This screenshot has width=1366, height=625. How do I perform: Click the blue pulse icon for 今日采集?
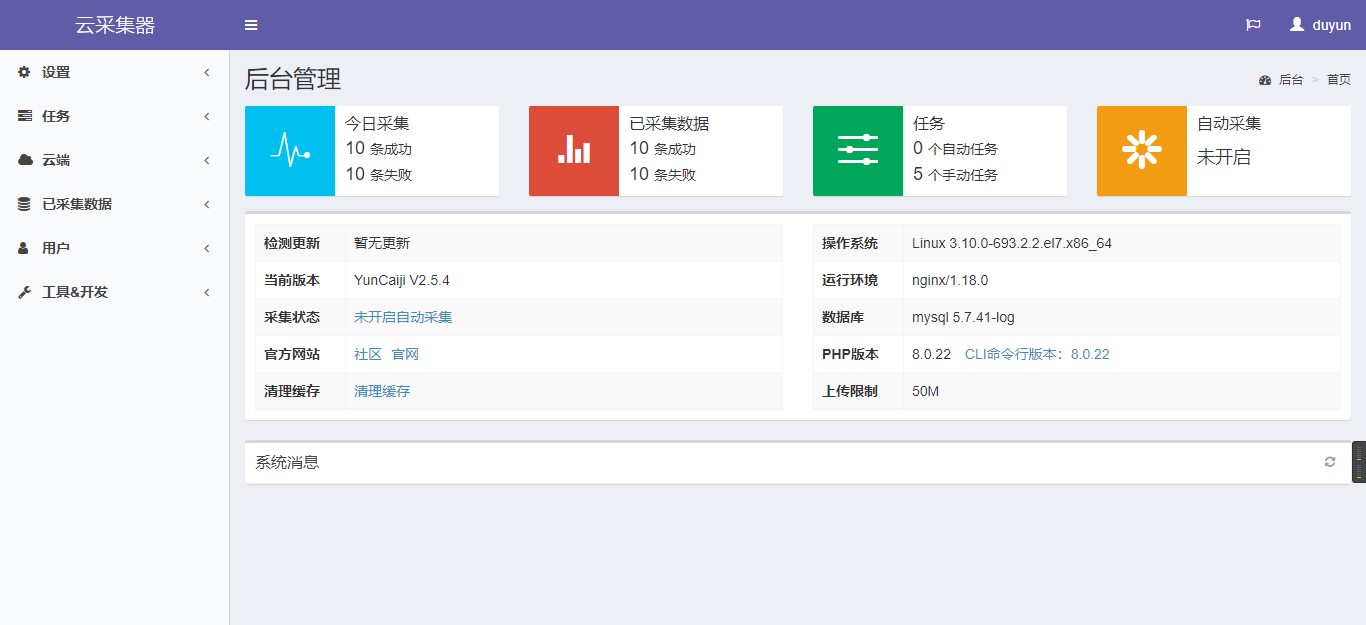[290, 151]
